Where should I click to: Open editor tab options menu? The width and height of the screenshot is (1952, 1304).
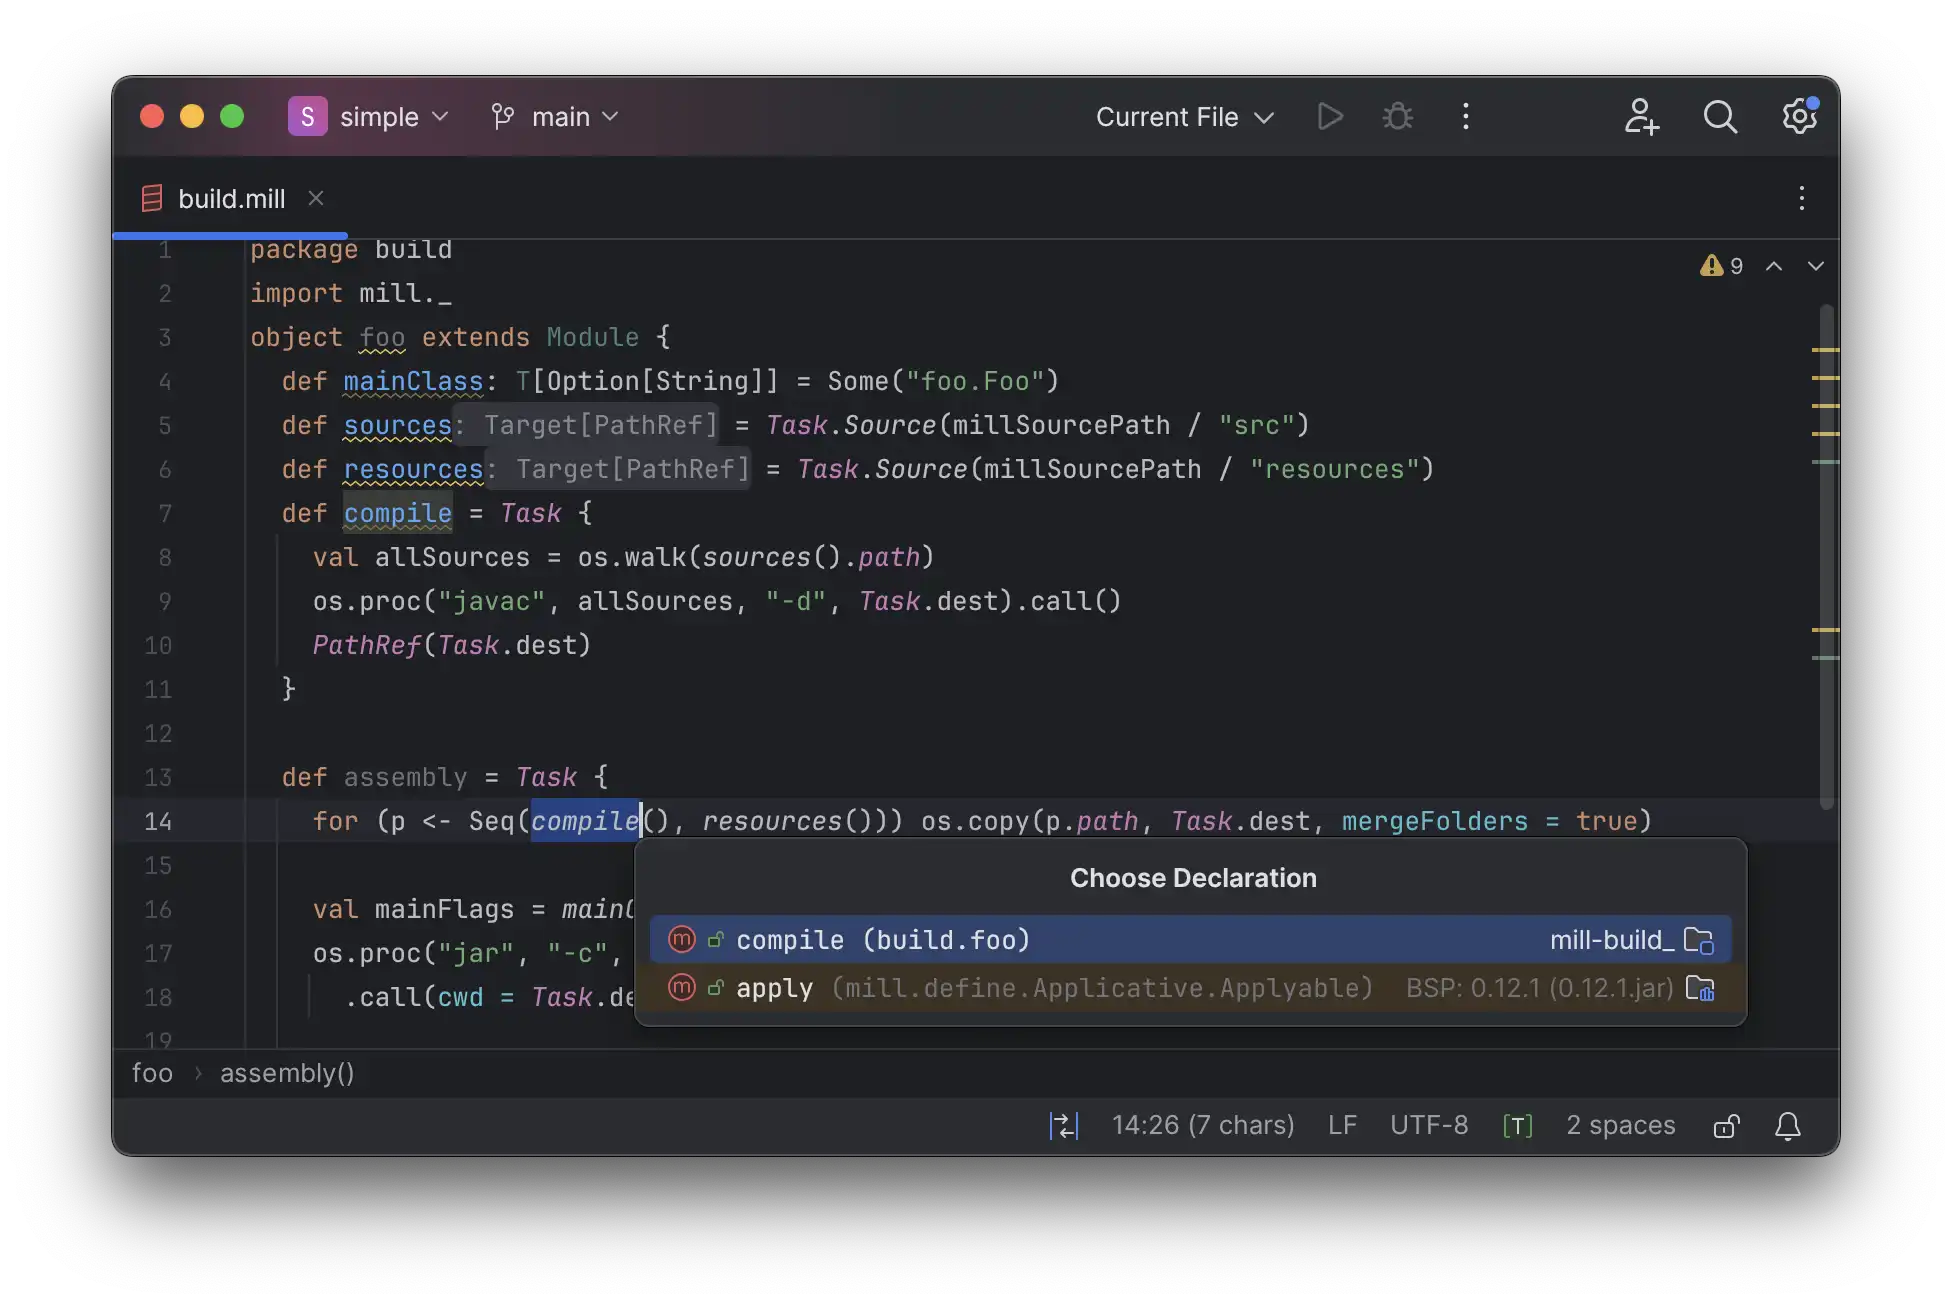[1802, 198]
